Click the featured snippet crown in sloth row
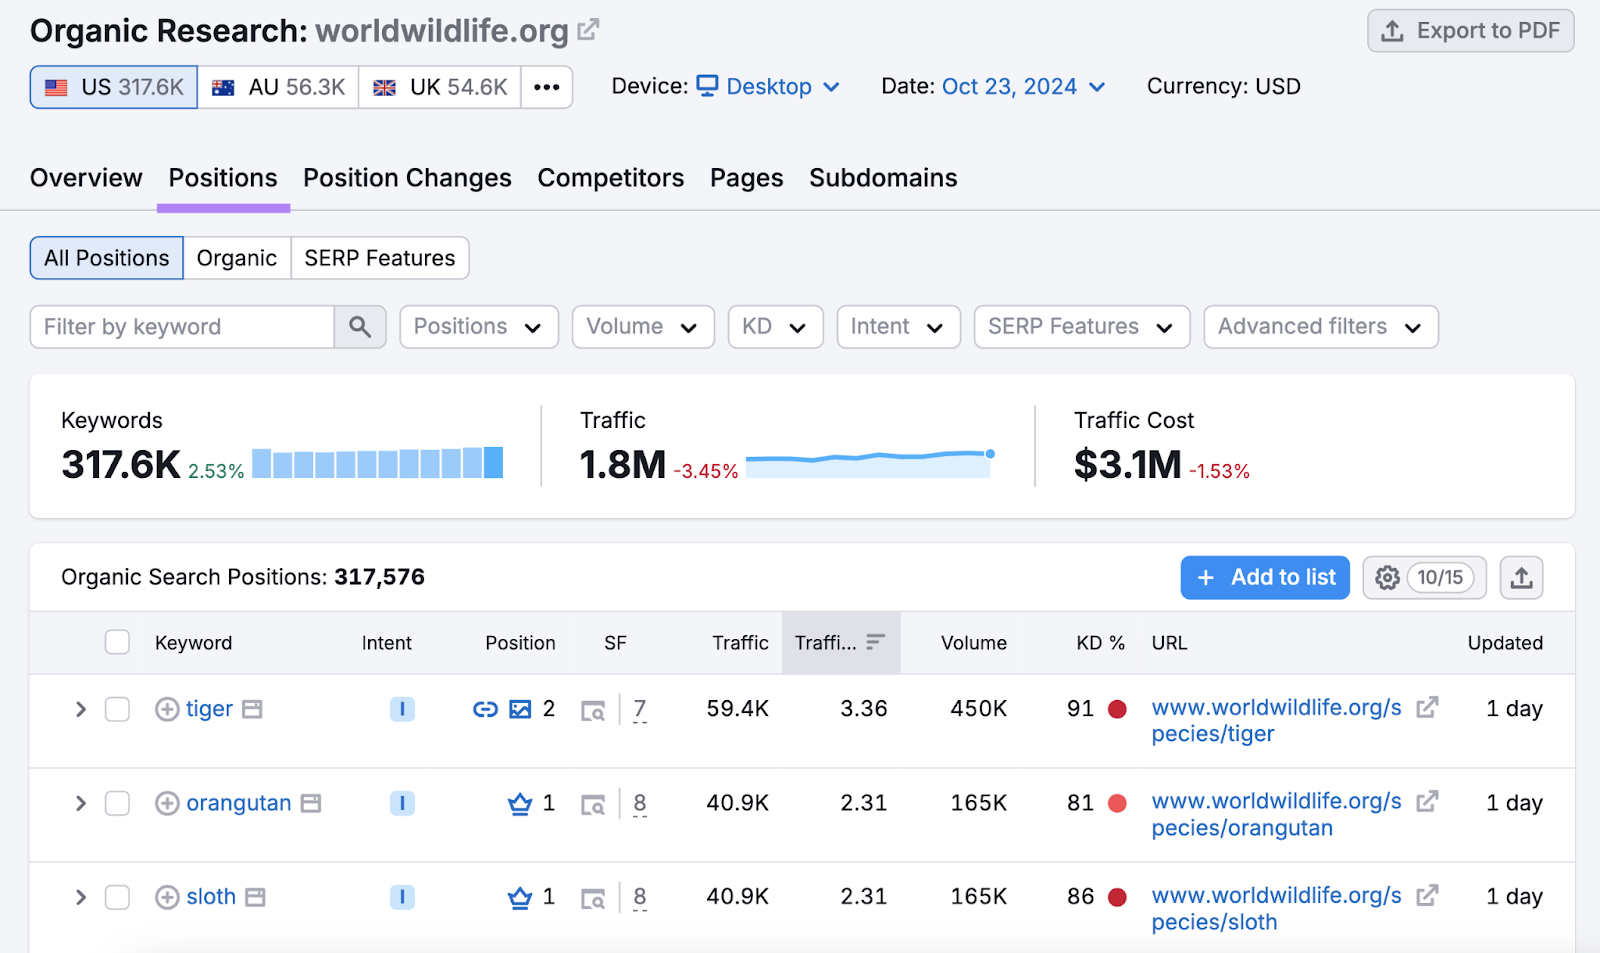Screen dimensions: 1600x953 520,897
